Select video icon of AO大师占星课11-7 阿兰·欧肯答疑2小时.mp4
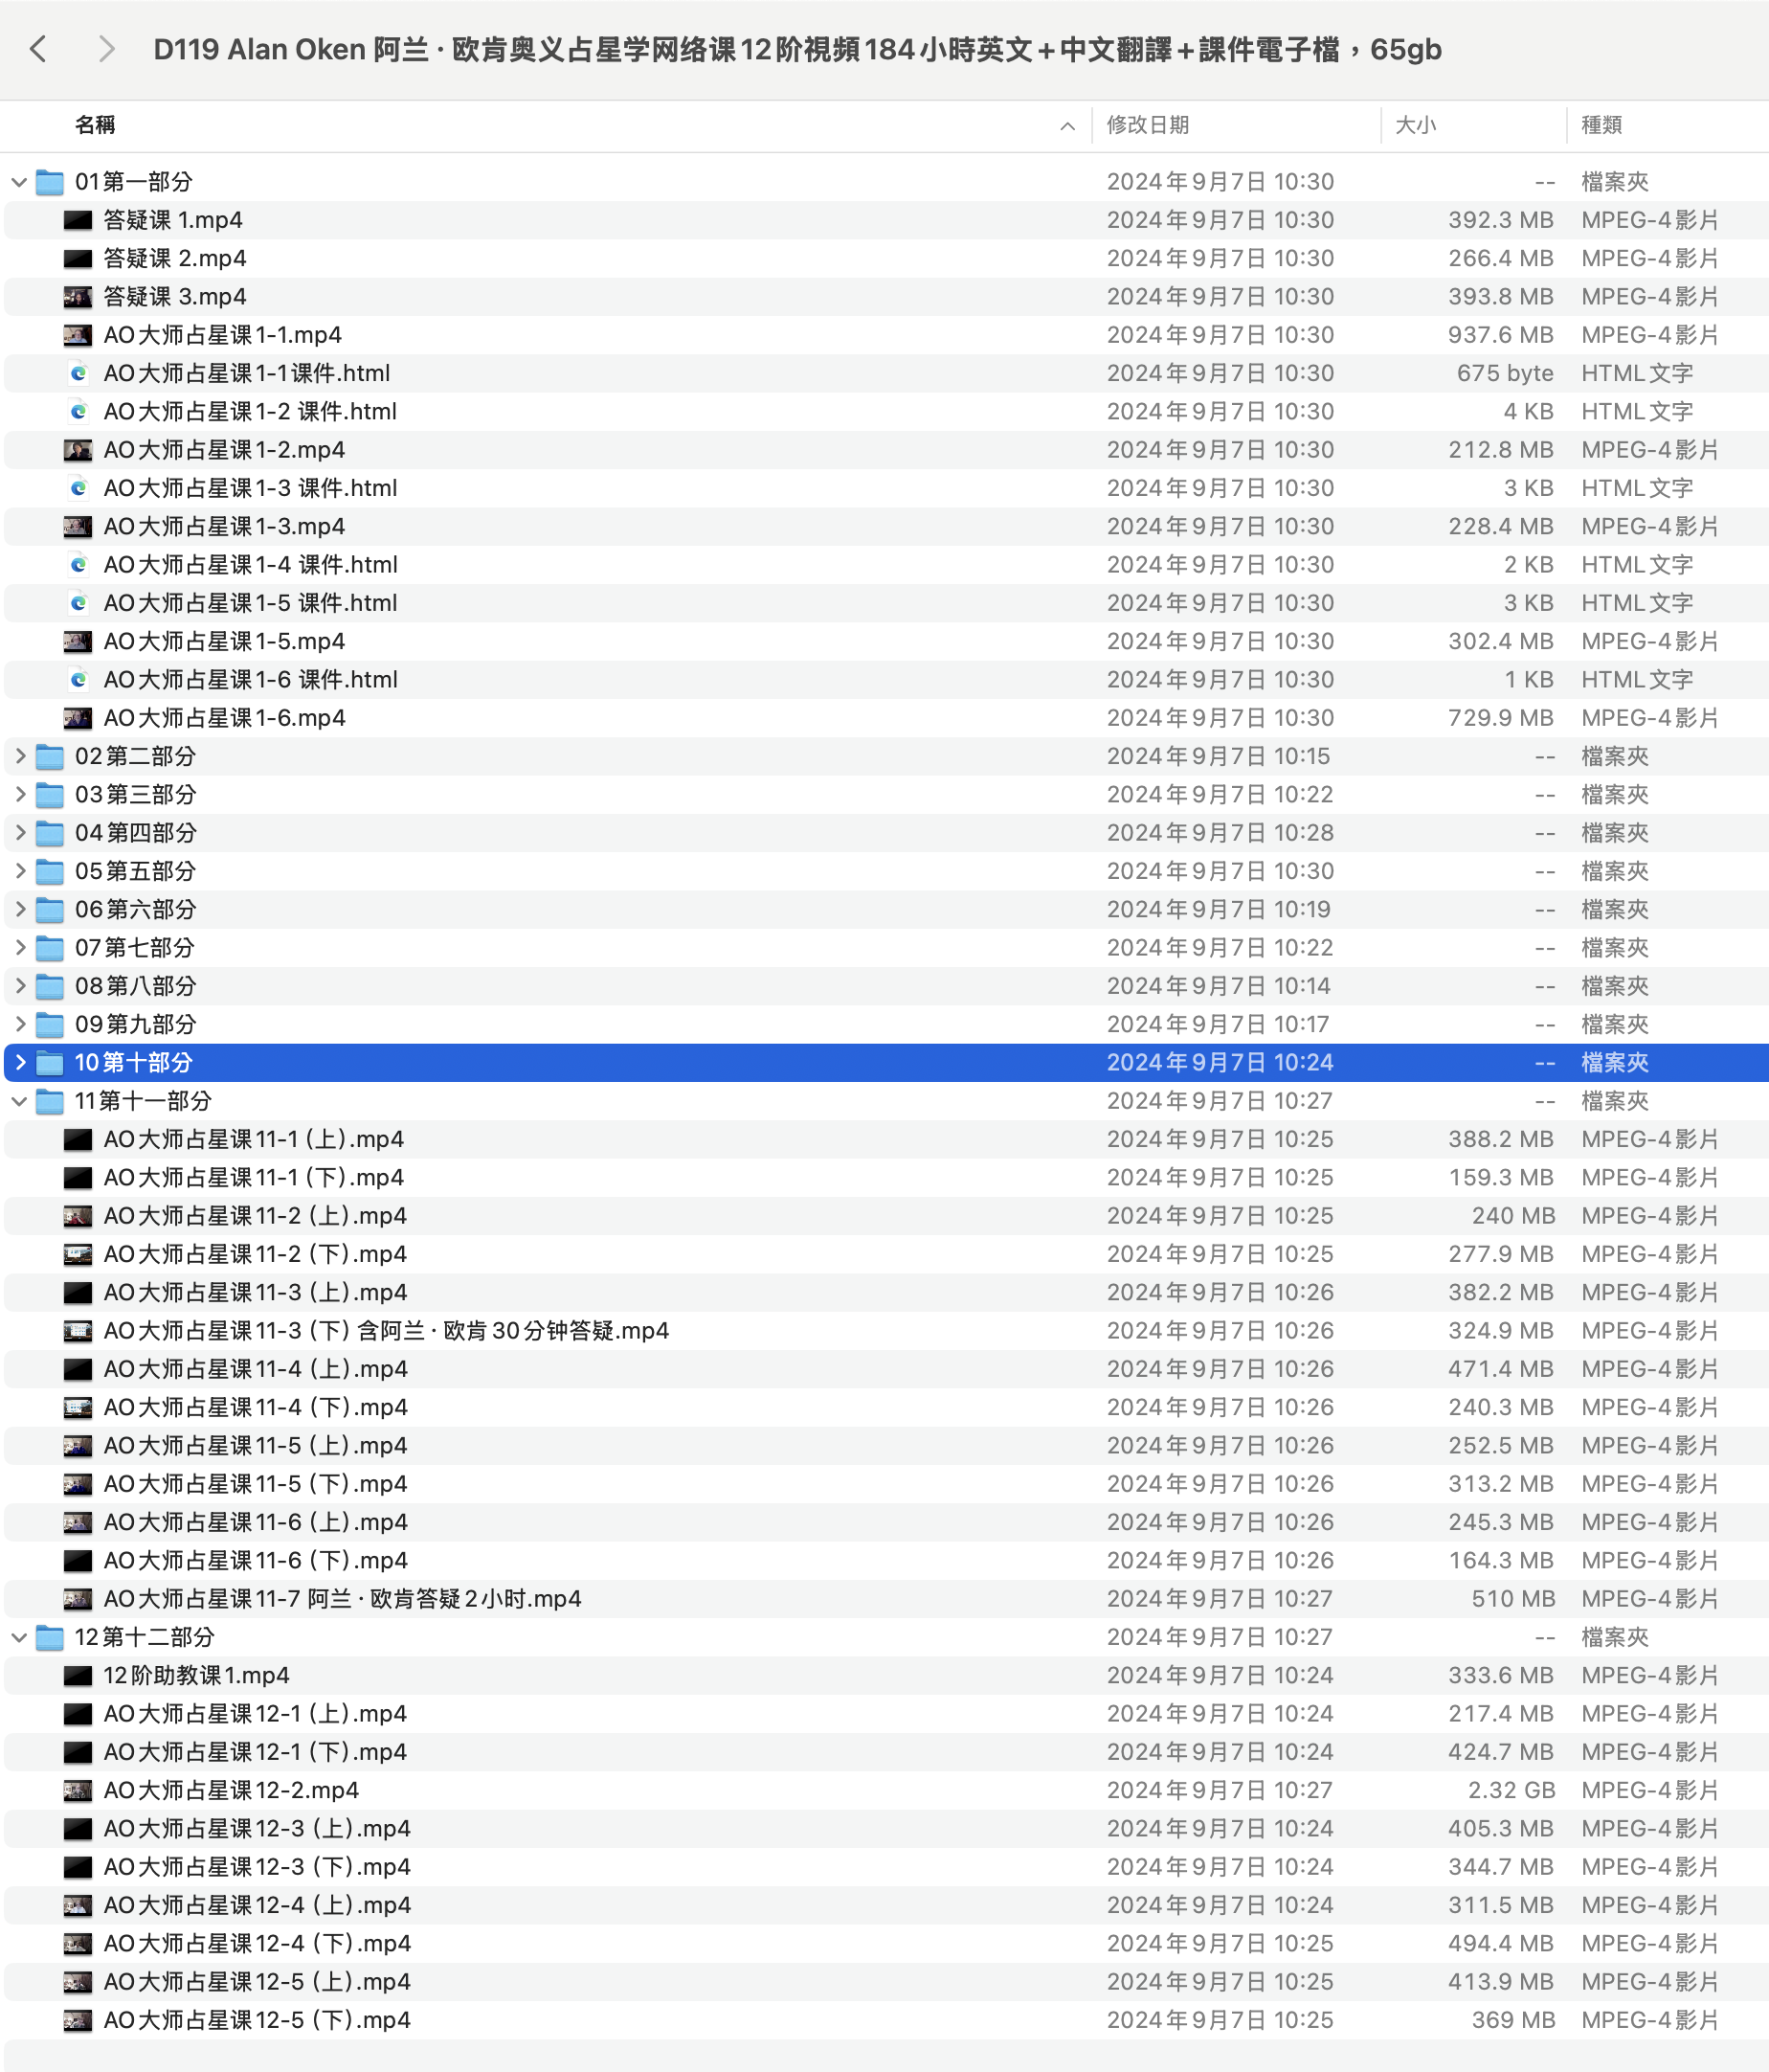This screenshot has width=1769, height=2072. point(78,1599)
